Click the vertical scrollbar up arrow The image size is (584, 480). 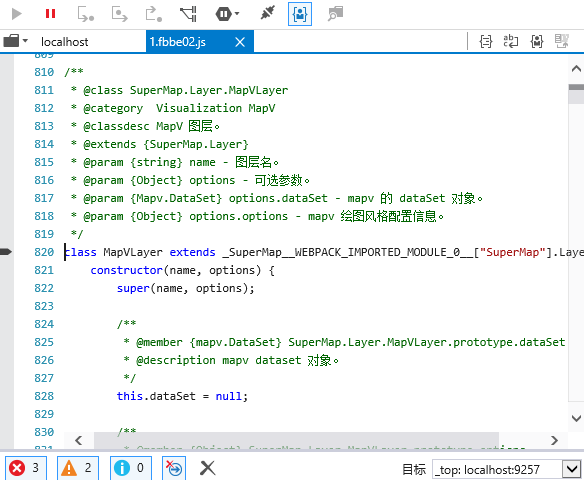tap(576, 69)
